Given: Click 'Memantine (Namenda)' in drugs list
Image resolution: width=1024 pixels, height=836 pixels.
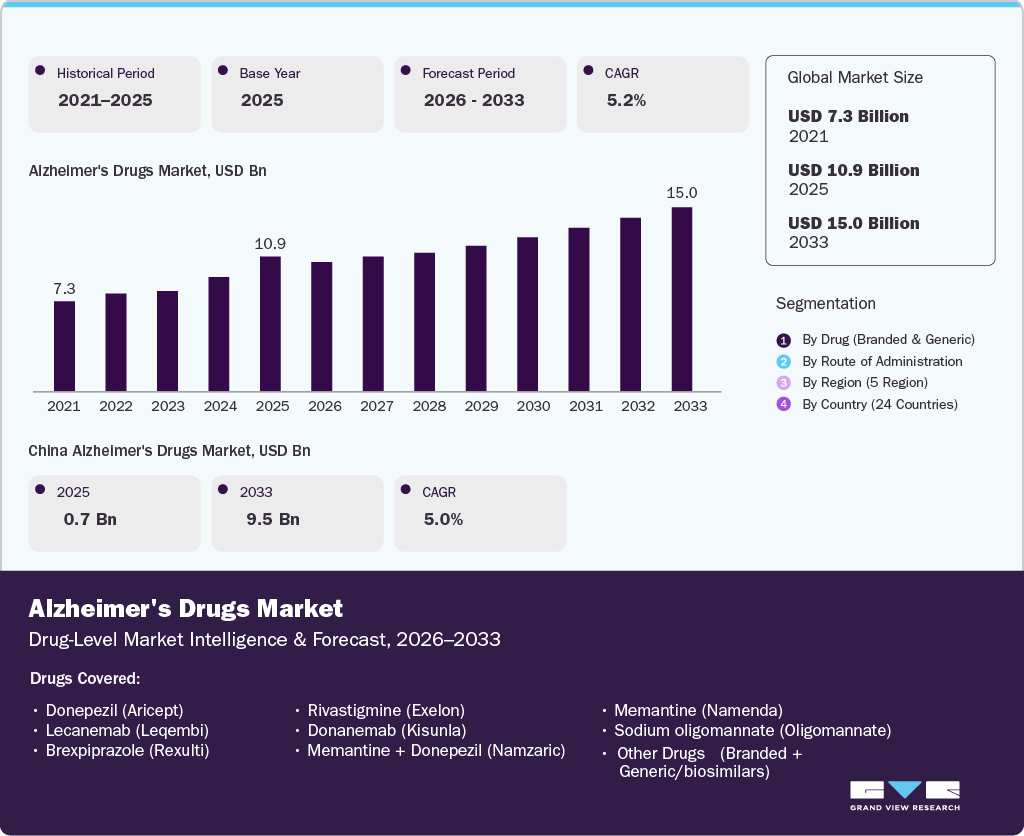Looking at the screenshot, I should point(698,711).
